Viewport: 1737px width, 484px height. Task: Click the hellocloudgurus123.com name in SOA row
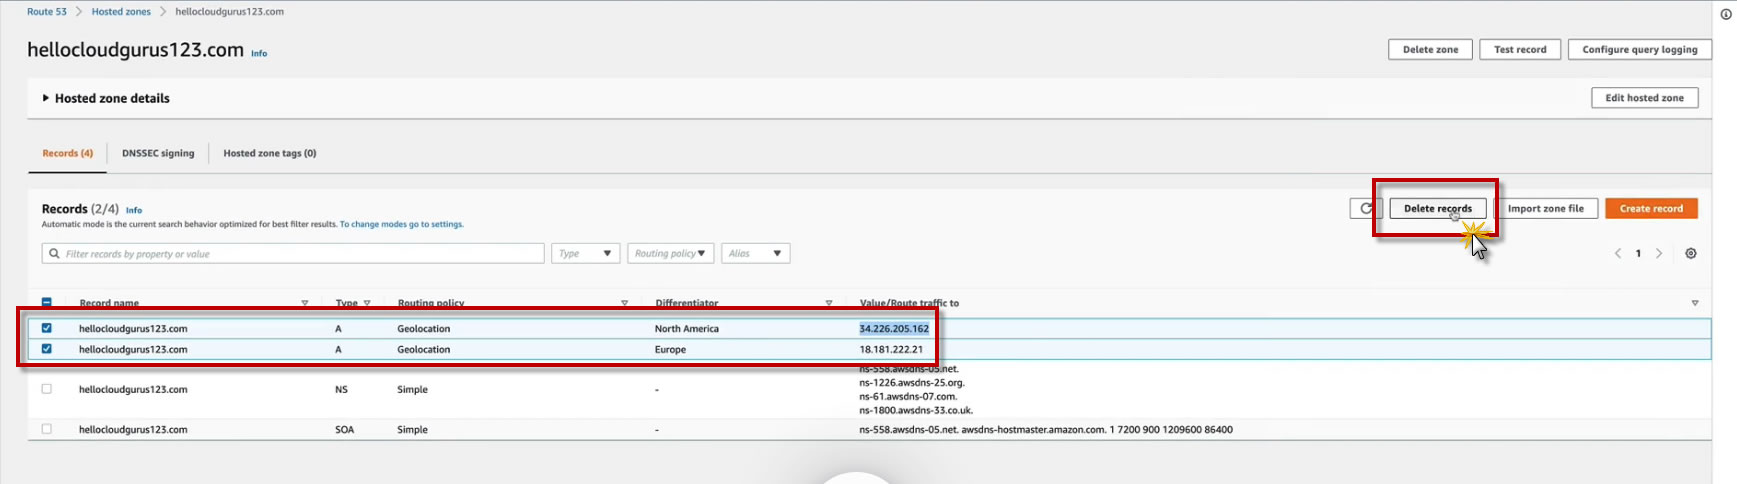[x=133, y=430]
